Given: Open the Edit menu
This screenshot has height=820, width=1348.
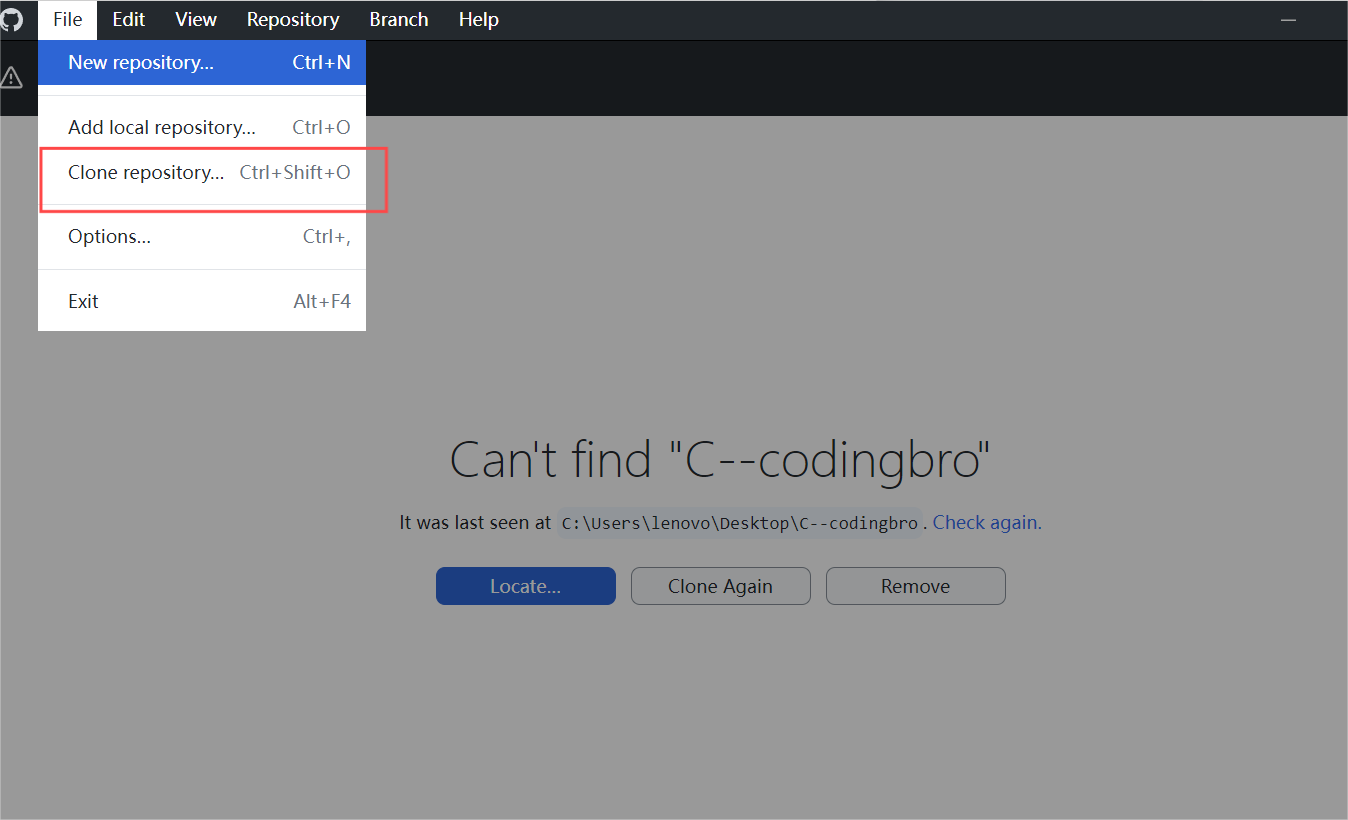Looking at the screenshot, I should [x=129, y=19].
